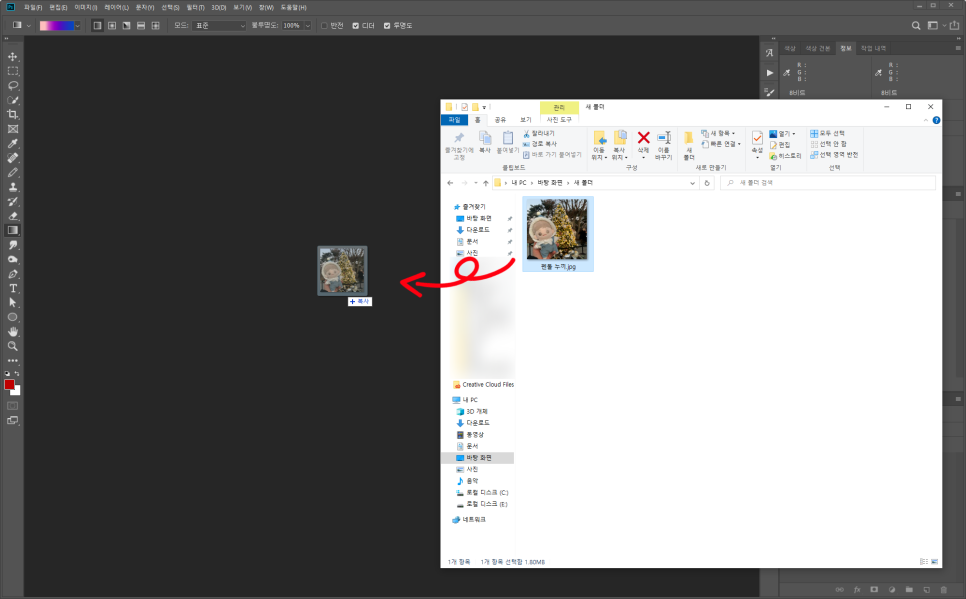966x599 pixels.
Task: Open the gradient preset picker arrow
Action: click(x=77, y=25)
